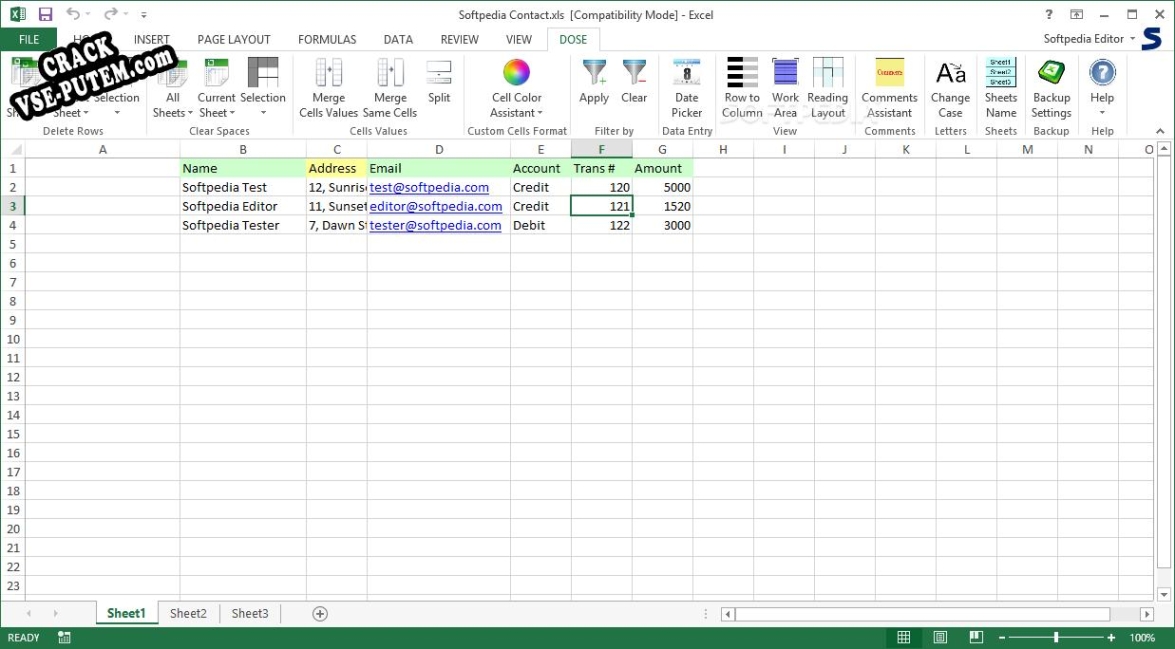
Task: Switch to the Sheet2 worksheet tab
Action: (188, 613)
